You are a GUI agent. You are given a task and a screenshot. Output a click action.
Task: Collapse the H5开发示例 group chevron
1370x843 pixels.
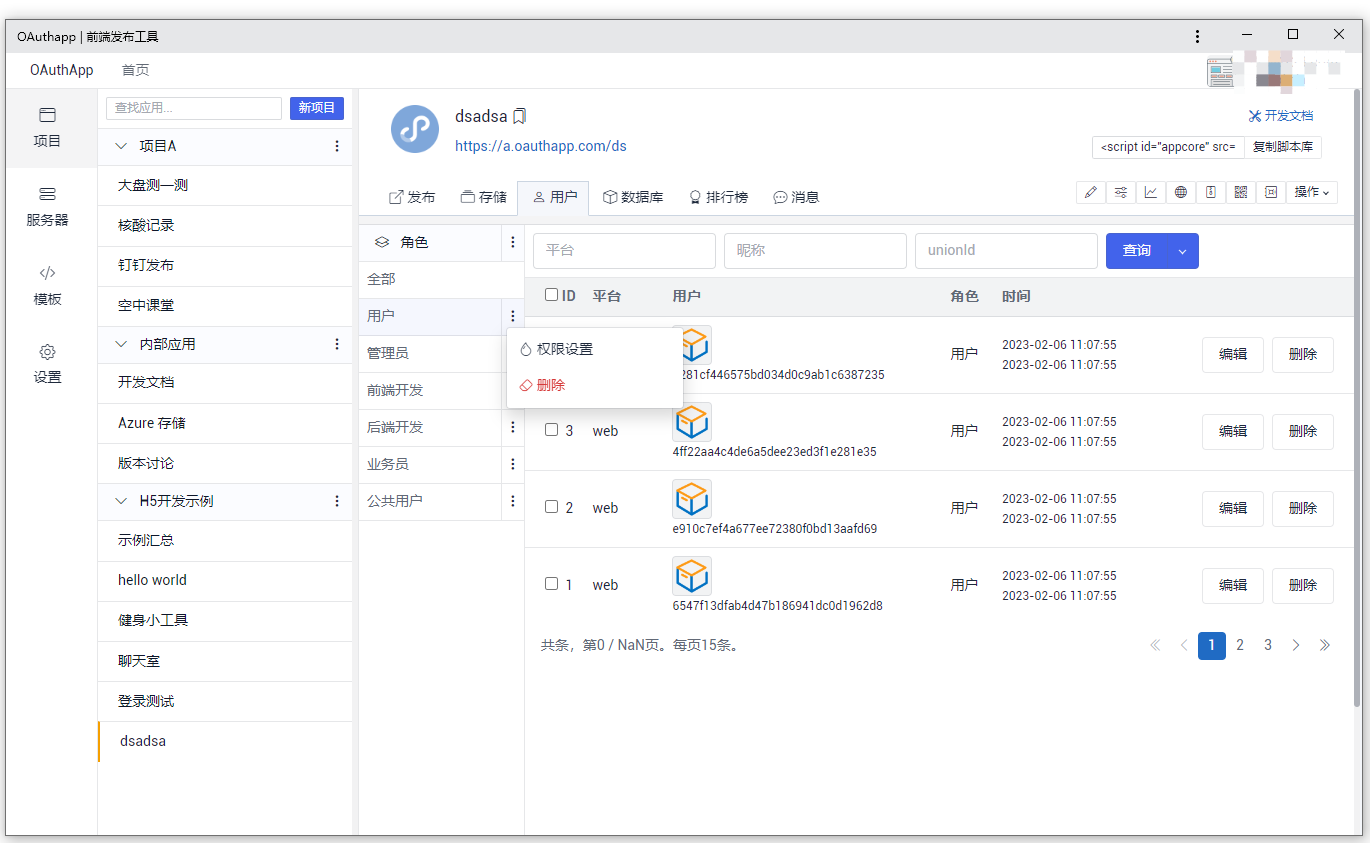coord(122,501)
